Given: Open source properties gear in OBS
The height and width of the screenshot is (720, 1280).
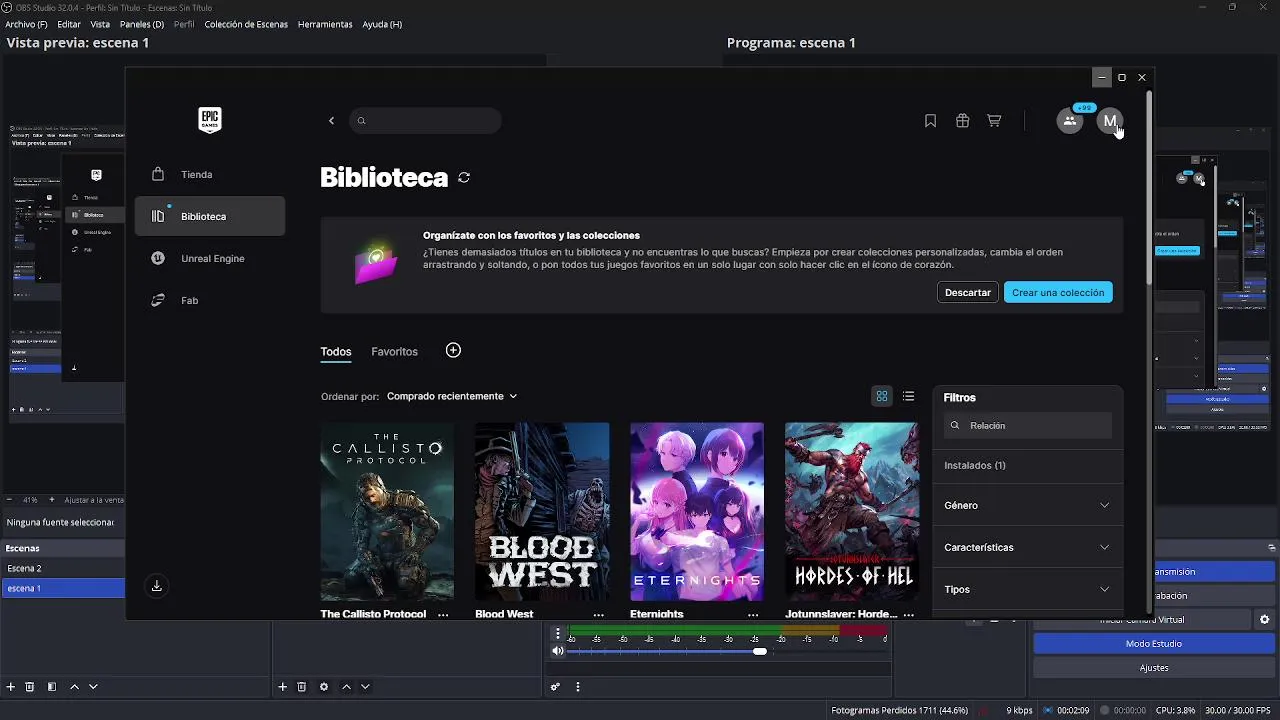Looking at the screenshot, I should coord(324,687).
